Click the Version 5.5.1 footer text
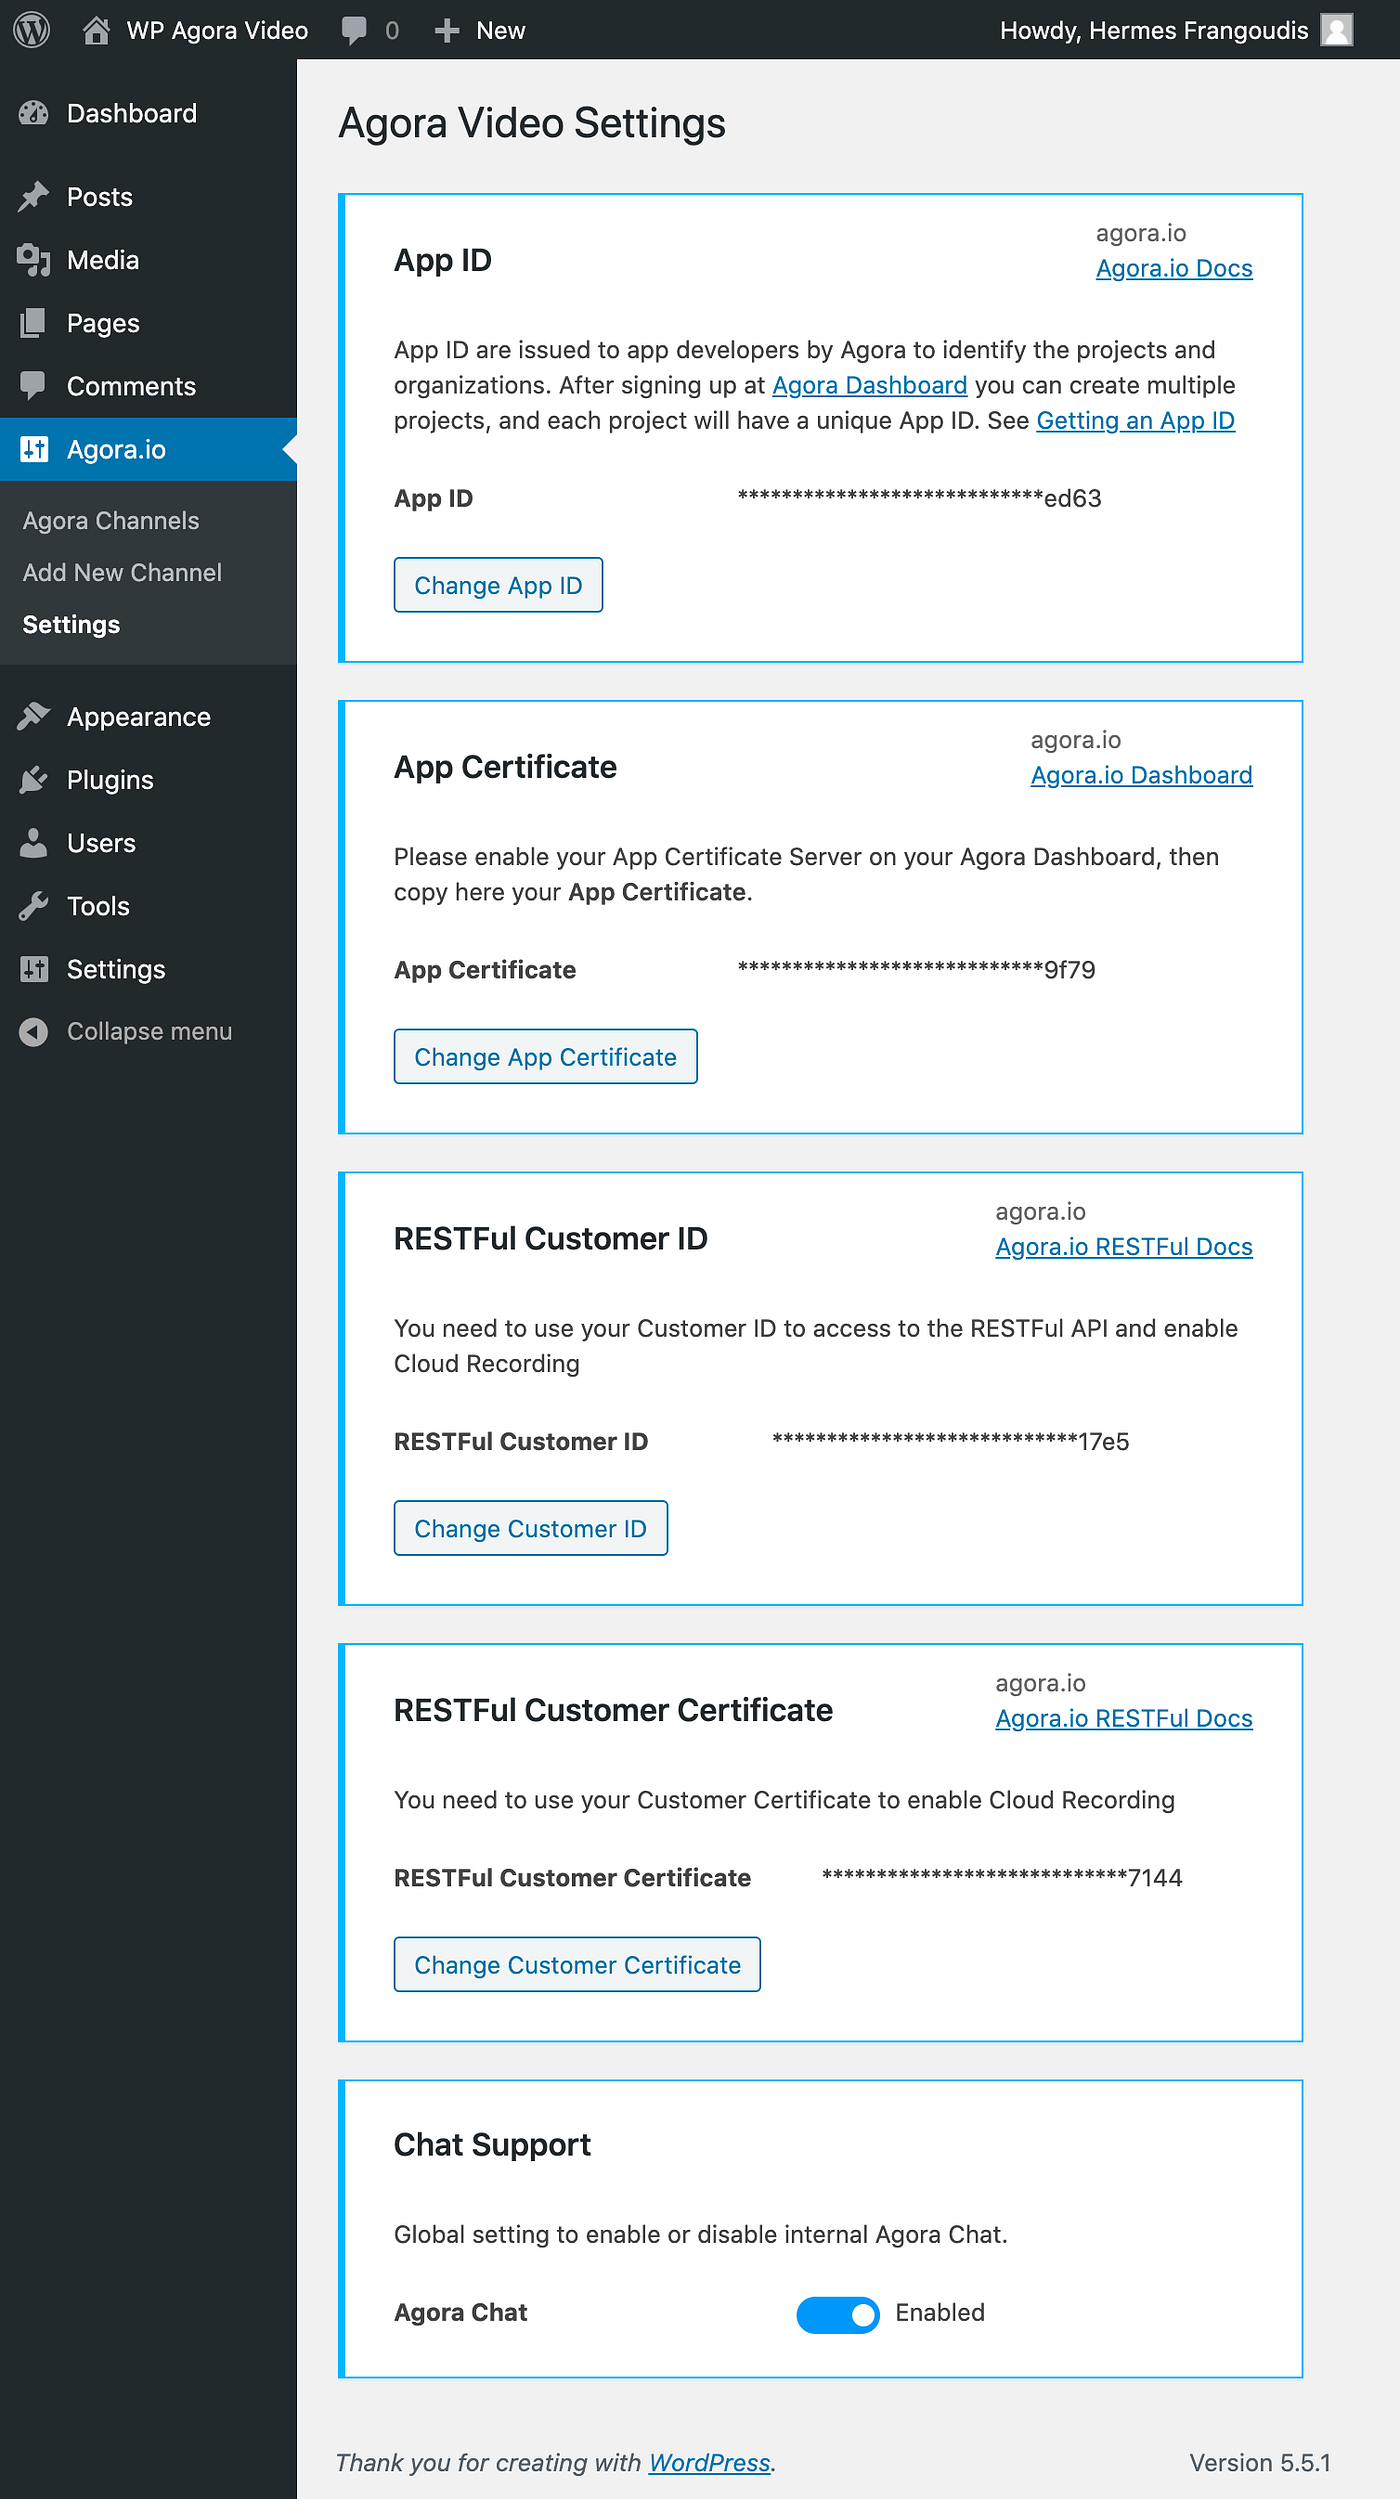Viewport: 1400px width, 2499px height. coord(1260,2463)
